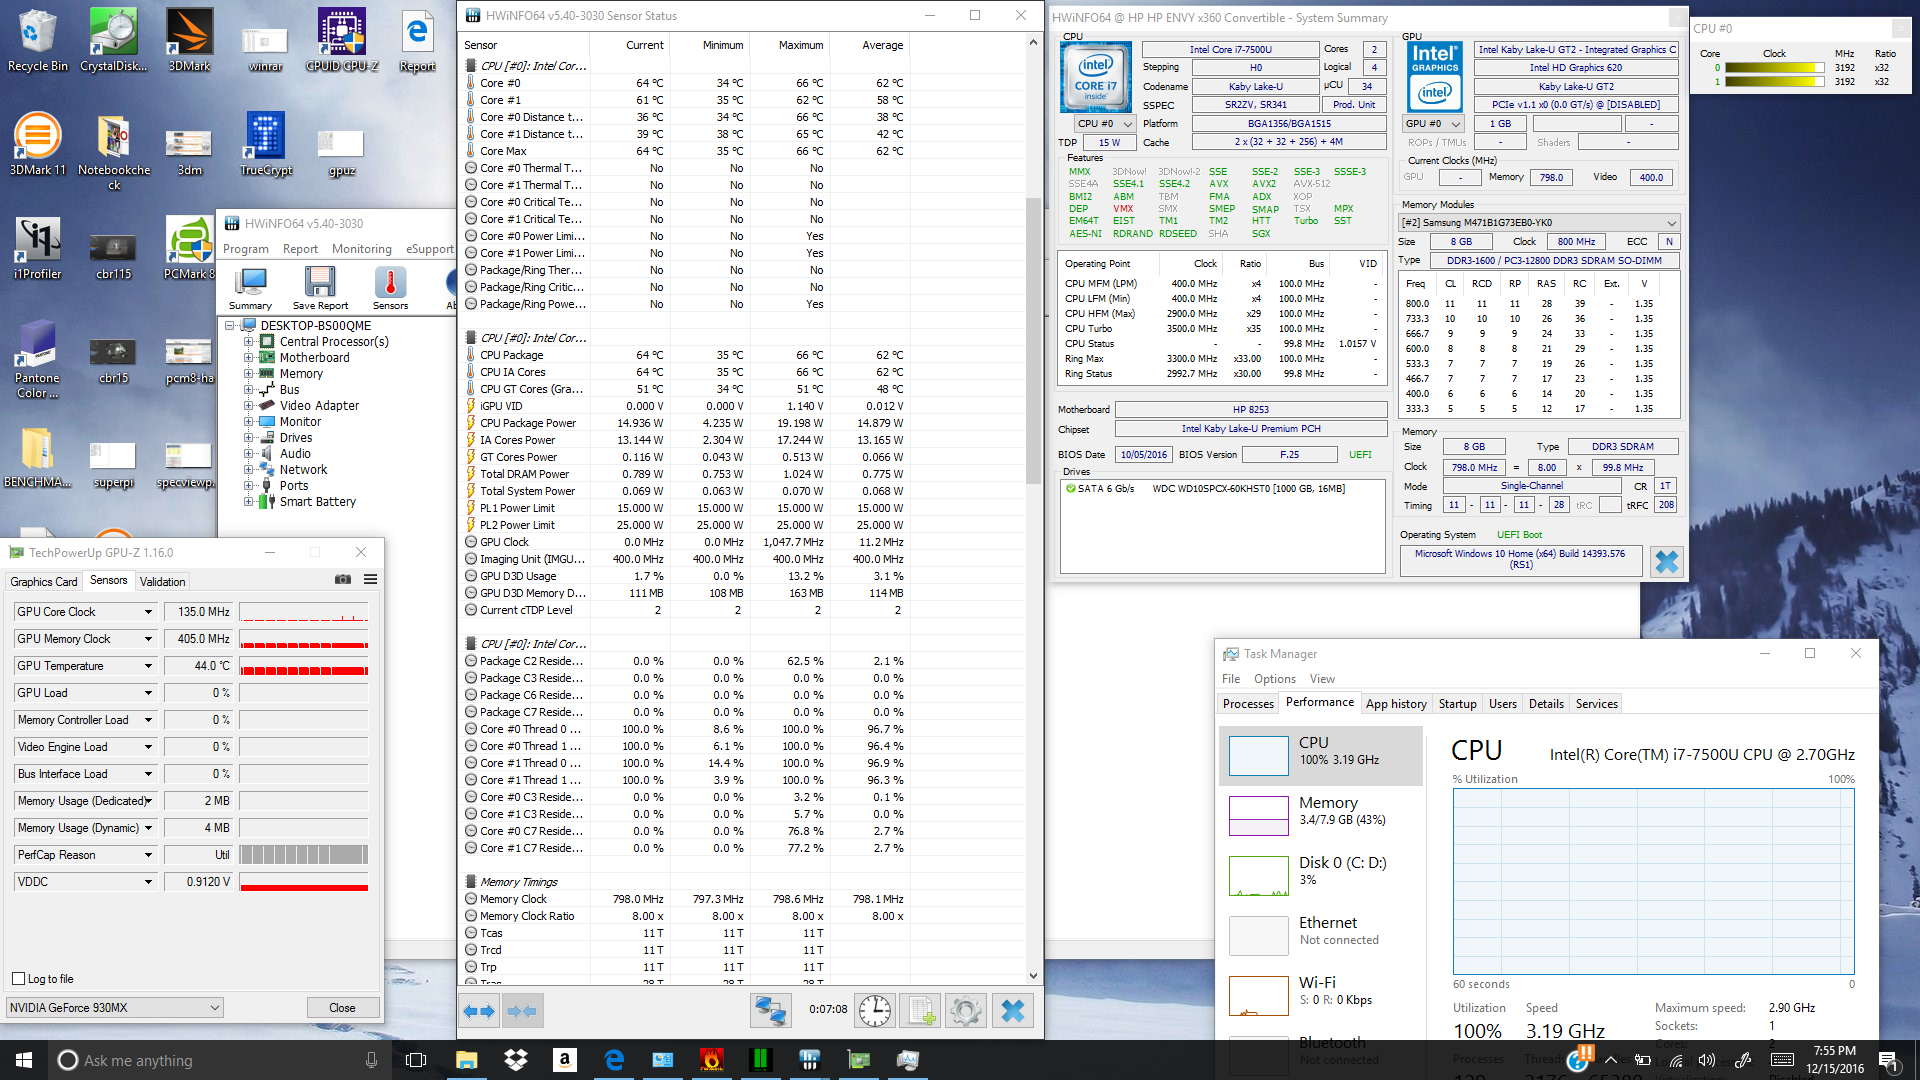
Task: Open the CrystalDisk desktop icon
Action: pos(113,40)
